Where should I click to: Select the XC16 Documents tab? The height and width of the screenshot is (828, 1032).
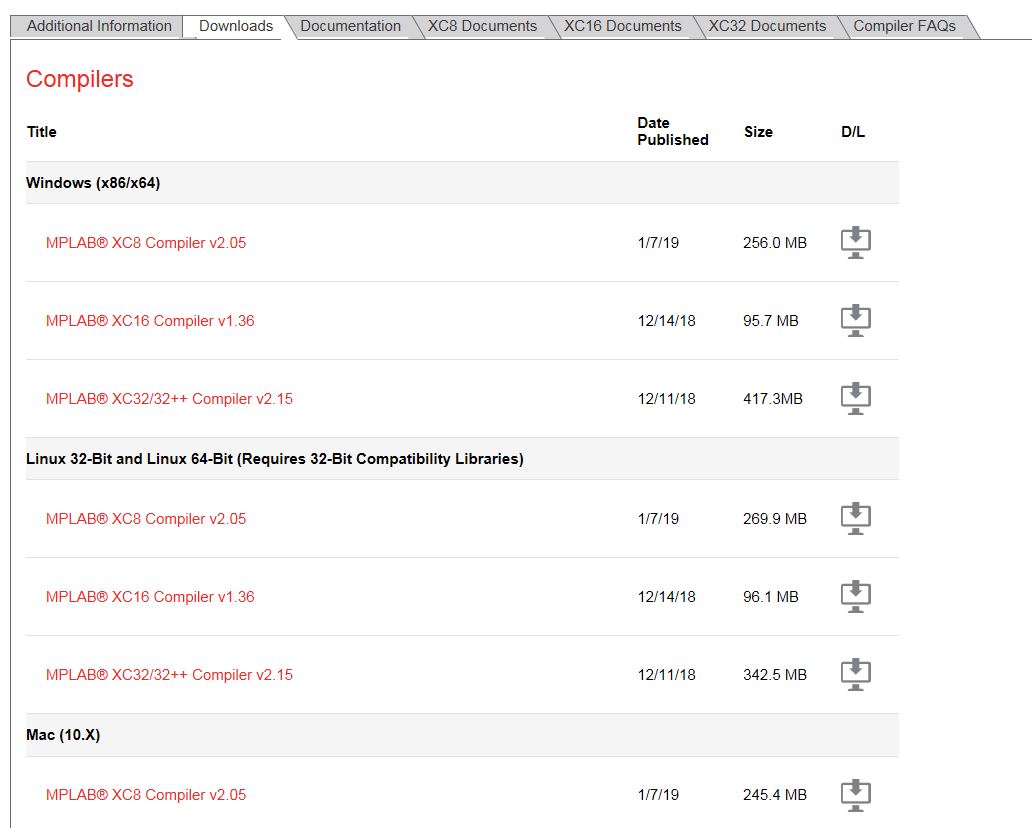point(623,26)
